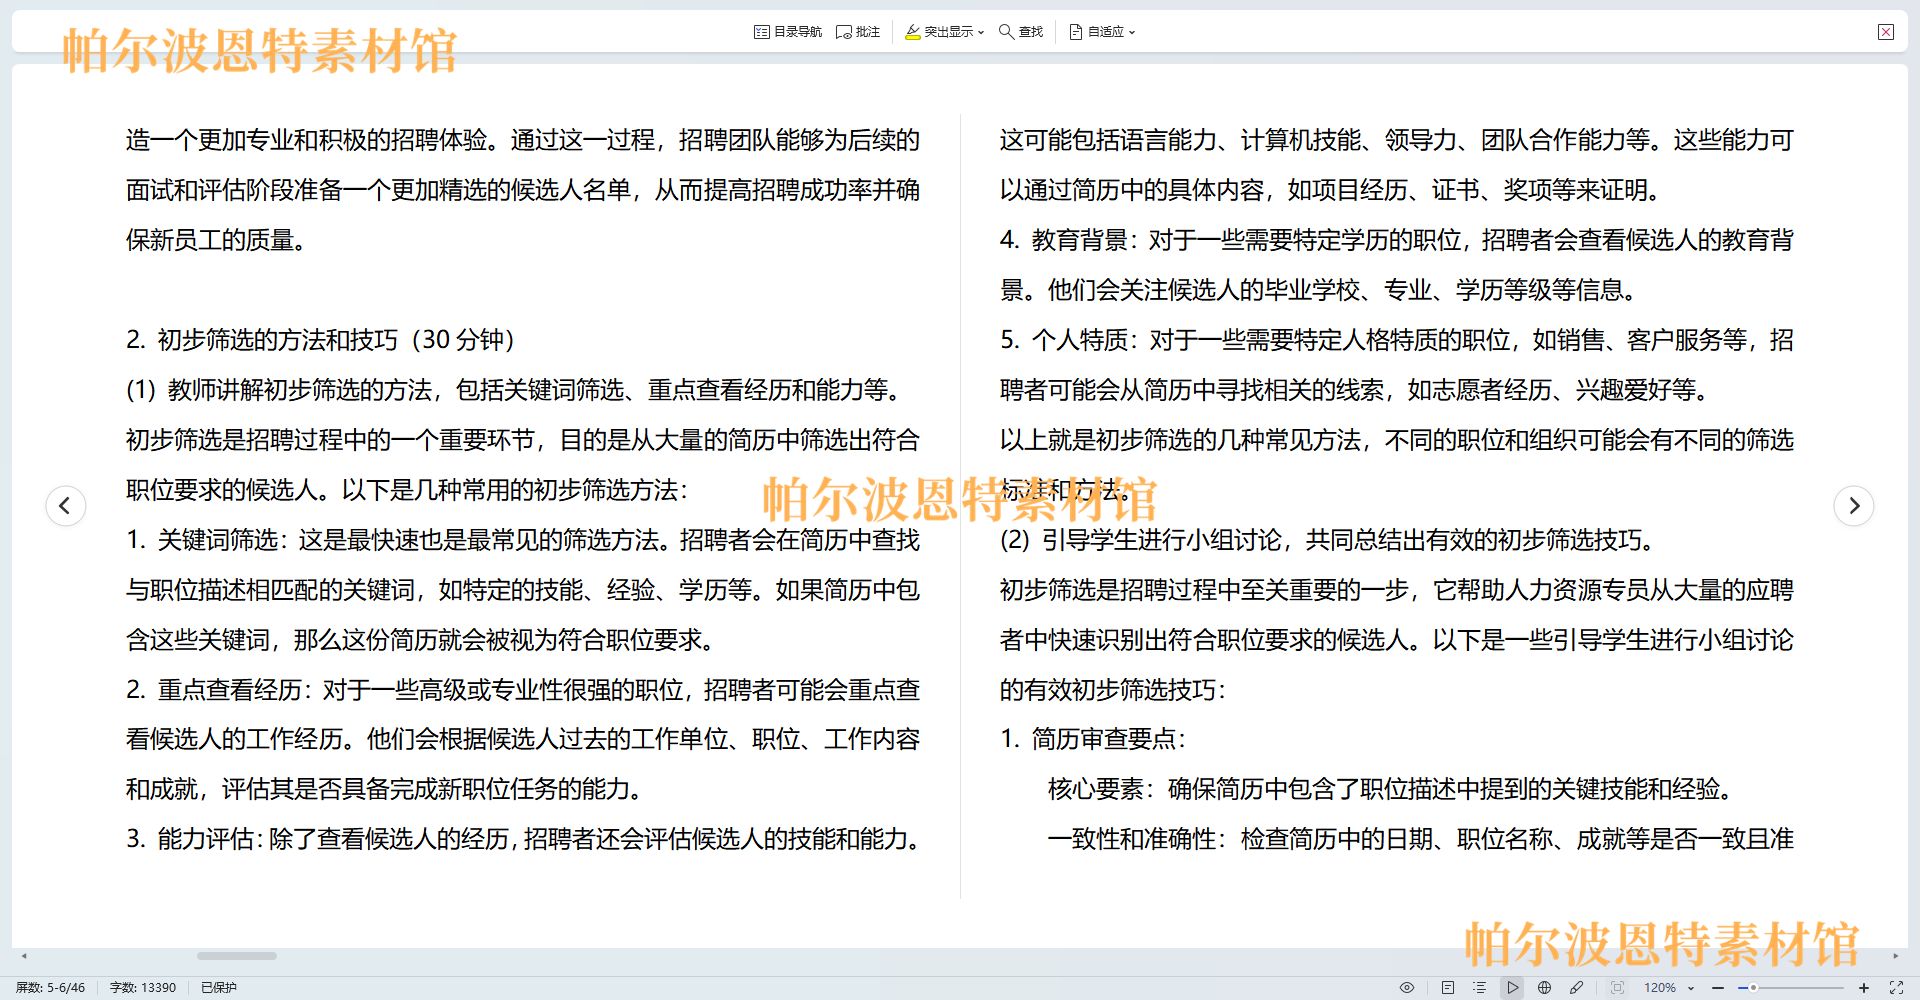Toggle eye protection mode icon
Image resolution: width=1920 pixels, height=1000 pixels.
tap(1407, 987)
